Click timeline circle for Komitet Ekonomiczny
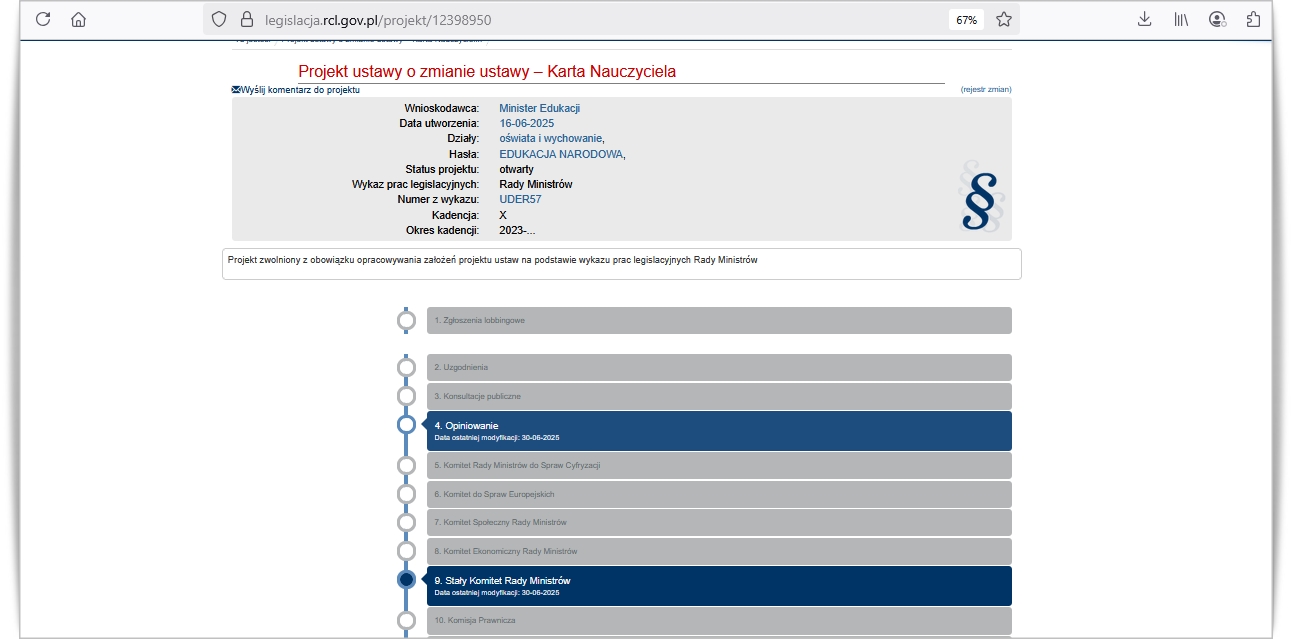Screen dimensions: 1292x639 (406, 551)
